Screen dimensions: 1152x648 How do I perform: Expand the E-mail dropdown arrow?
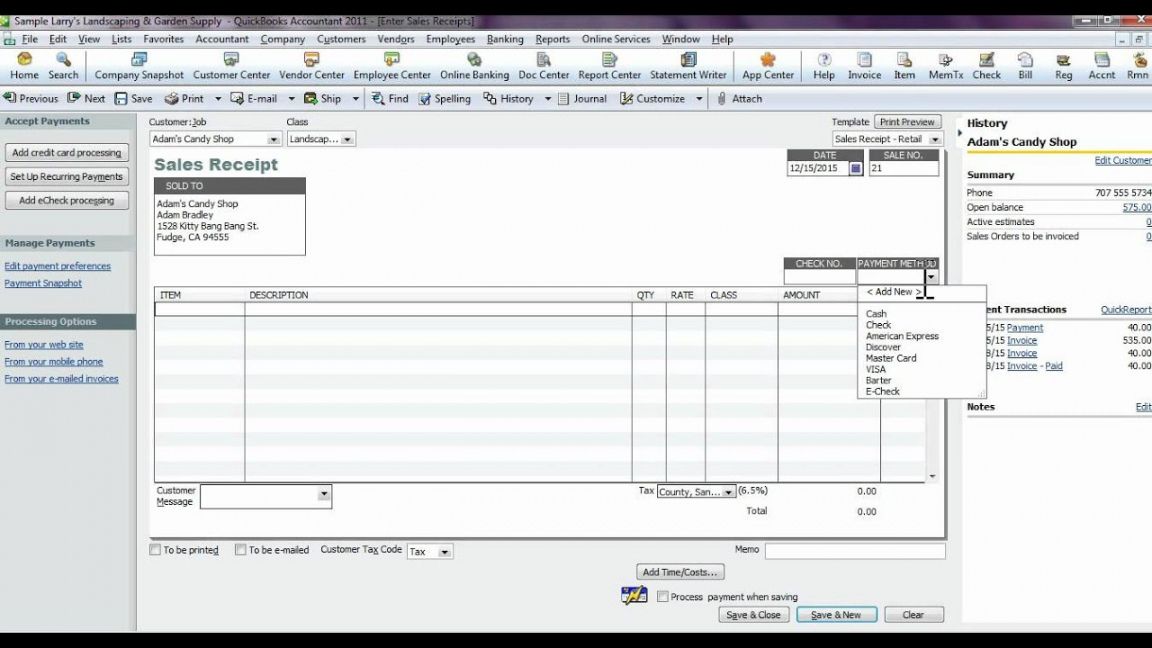(291, 98)
